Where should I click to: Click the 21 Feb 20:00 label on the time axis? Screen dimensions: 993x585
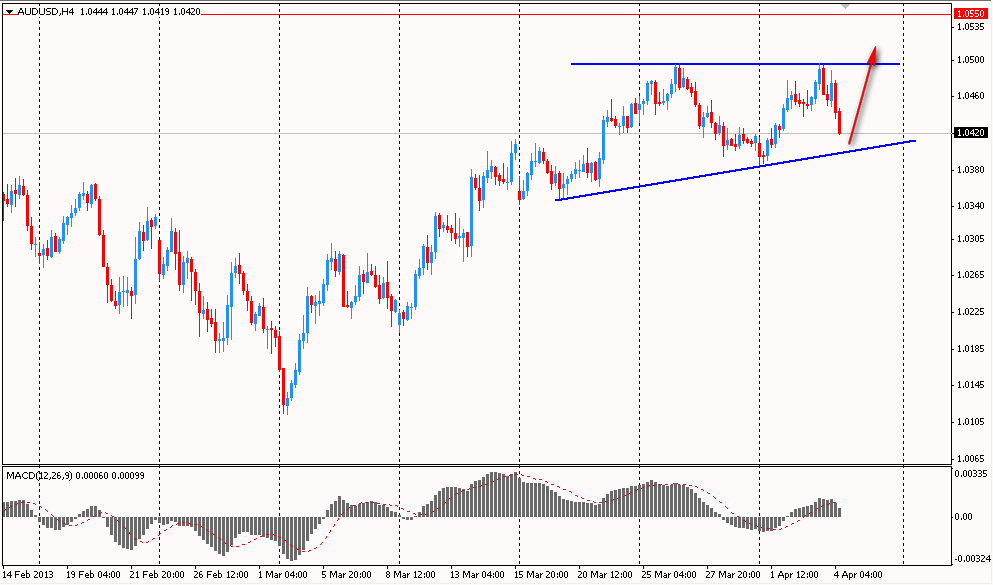[x=157, y=575]
